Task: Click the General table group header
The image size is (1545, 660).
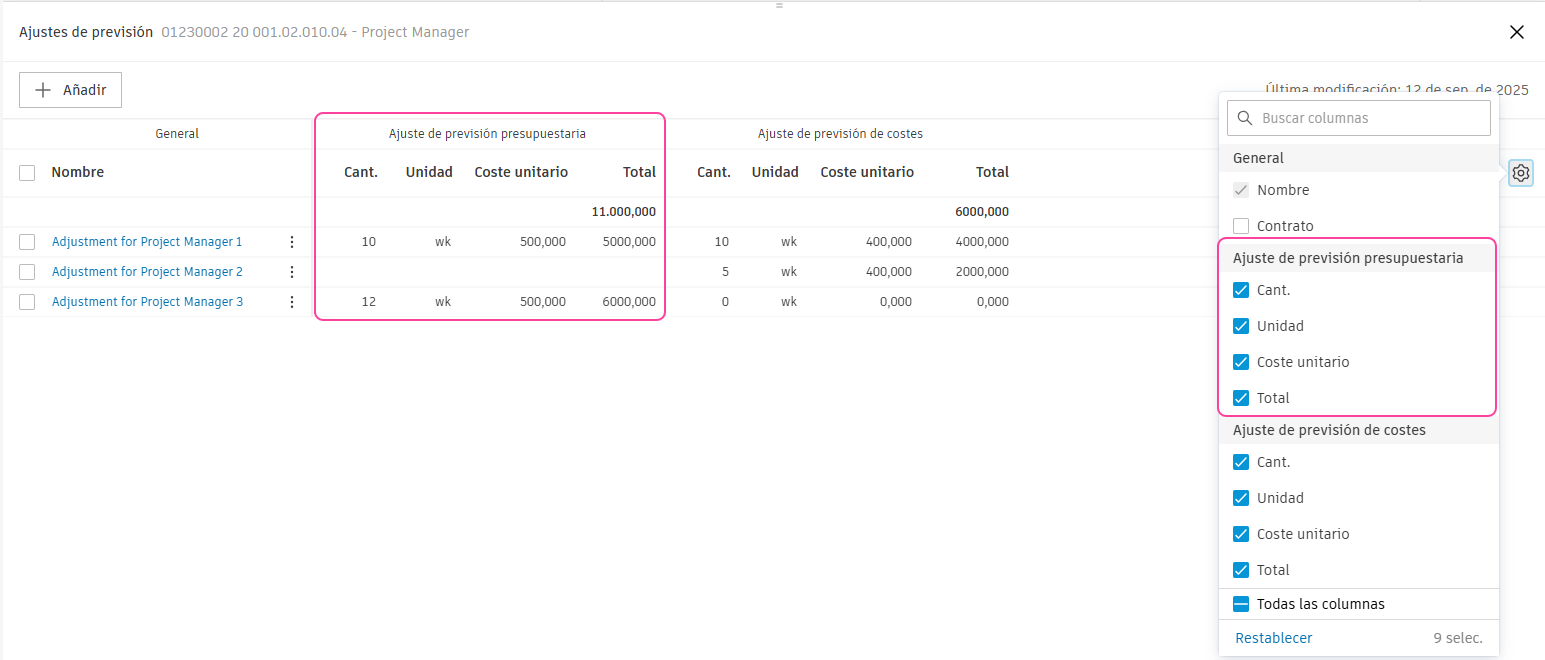Action: pyautogui.click(x=177, y=134)
